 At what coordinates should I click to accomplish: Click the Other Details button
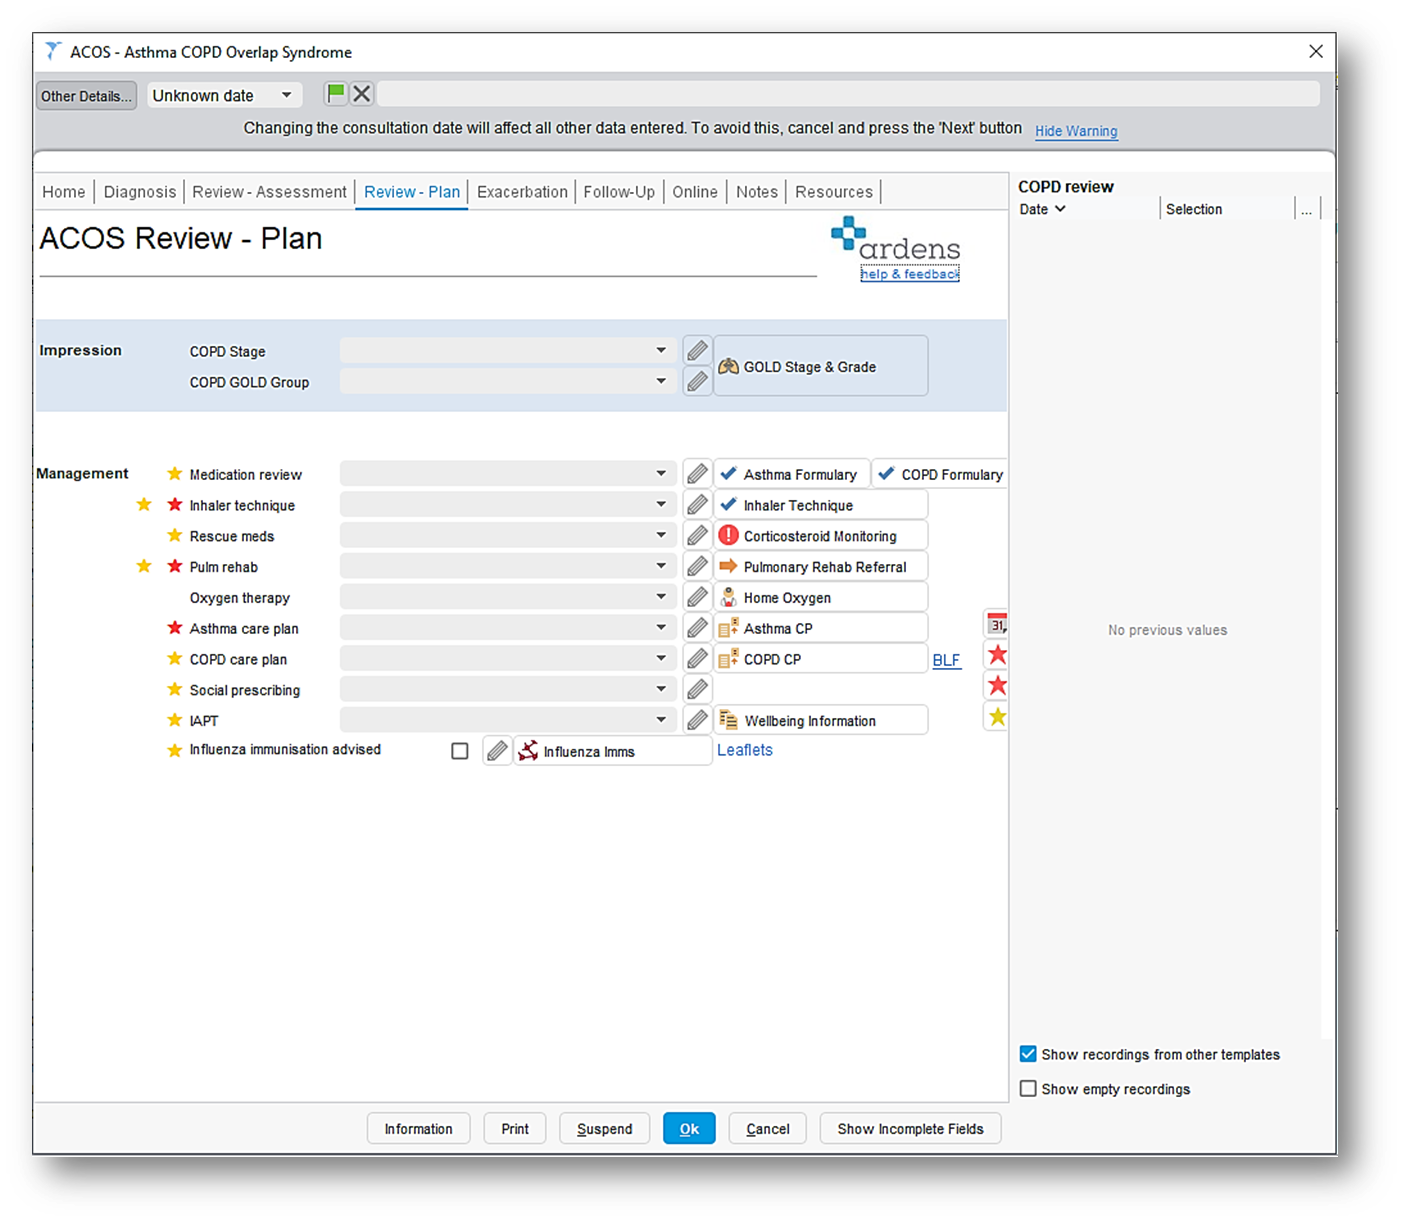[x=86, y=96]
